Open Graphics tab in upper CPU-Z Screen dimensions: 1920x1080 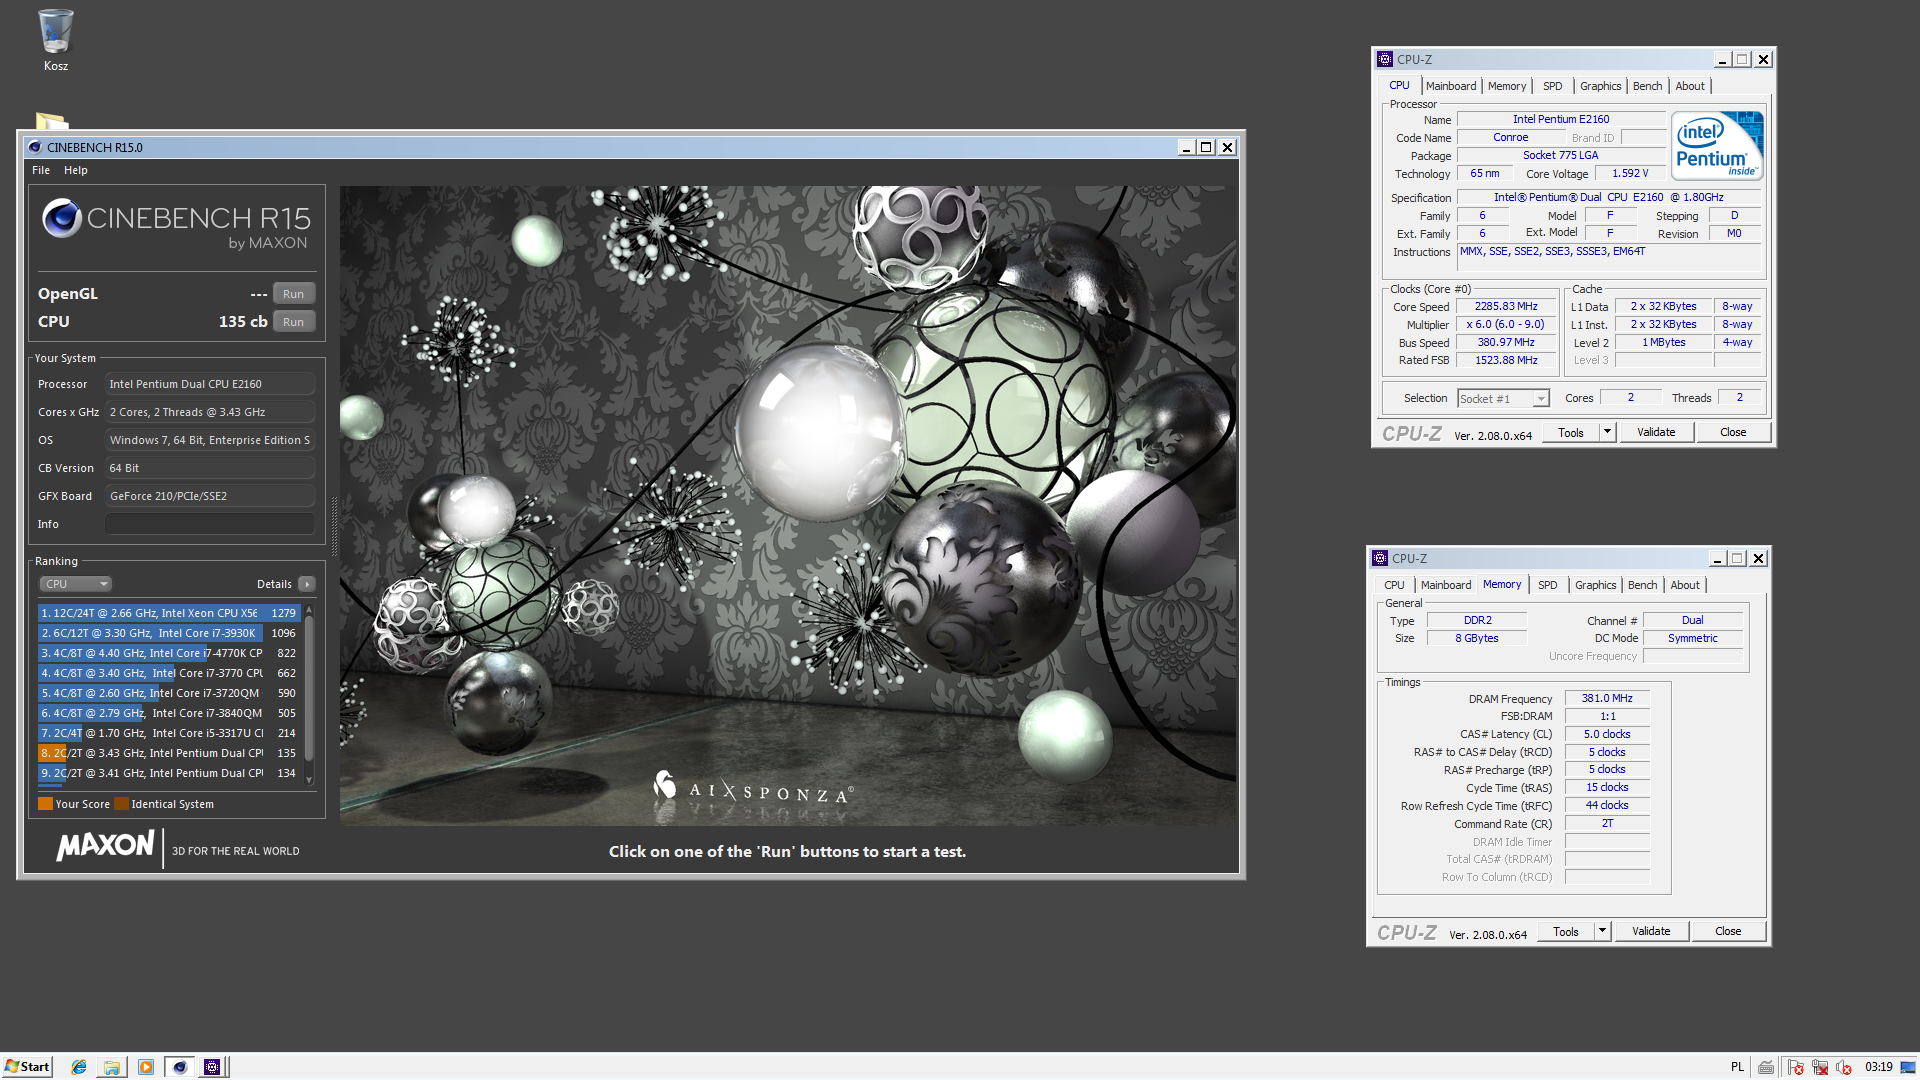pyautogui.click(x=1600, y=86)
